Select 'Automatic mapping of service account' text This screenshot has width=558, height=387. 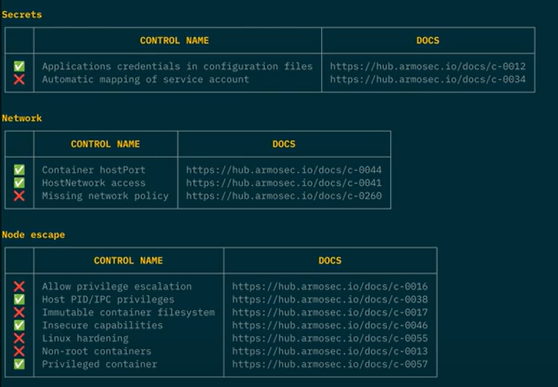click(146, 79)
